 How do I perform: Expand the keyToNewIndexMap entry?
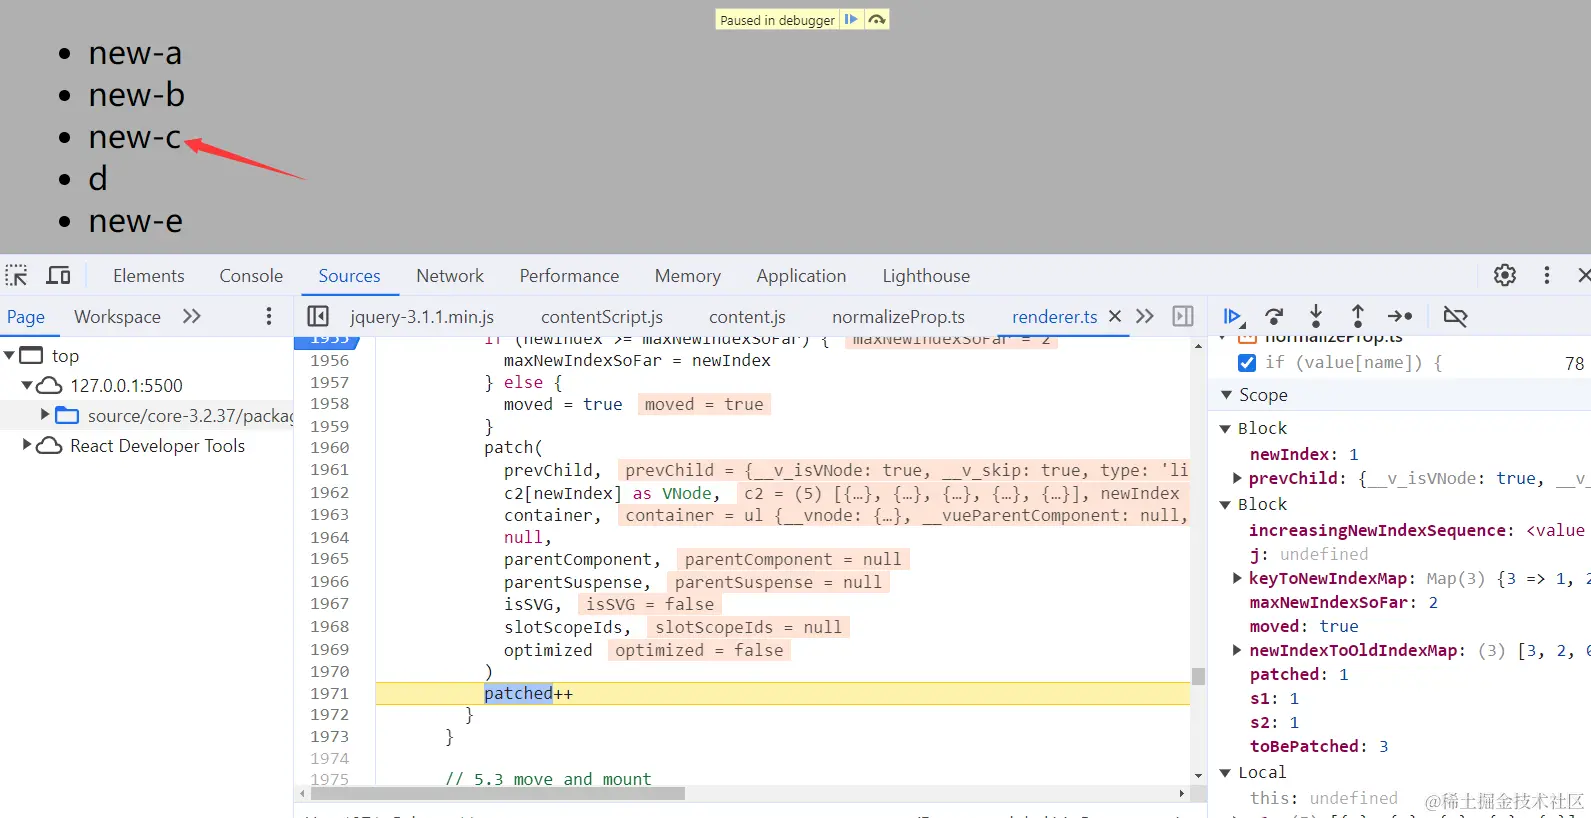coord(1237,578)
